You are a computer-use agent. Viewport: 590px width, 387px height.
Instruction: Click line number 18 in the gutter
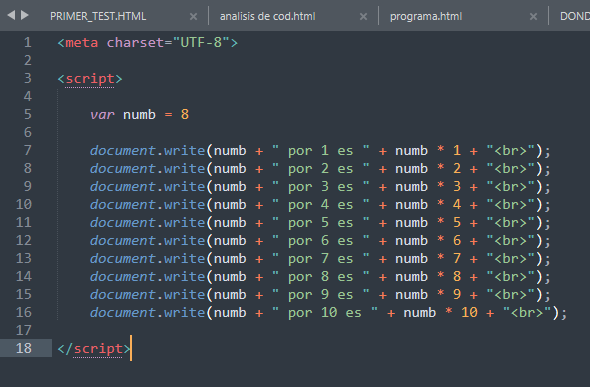[24, 348]
